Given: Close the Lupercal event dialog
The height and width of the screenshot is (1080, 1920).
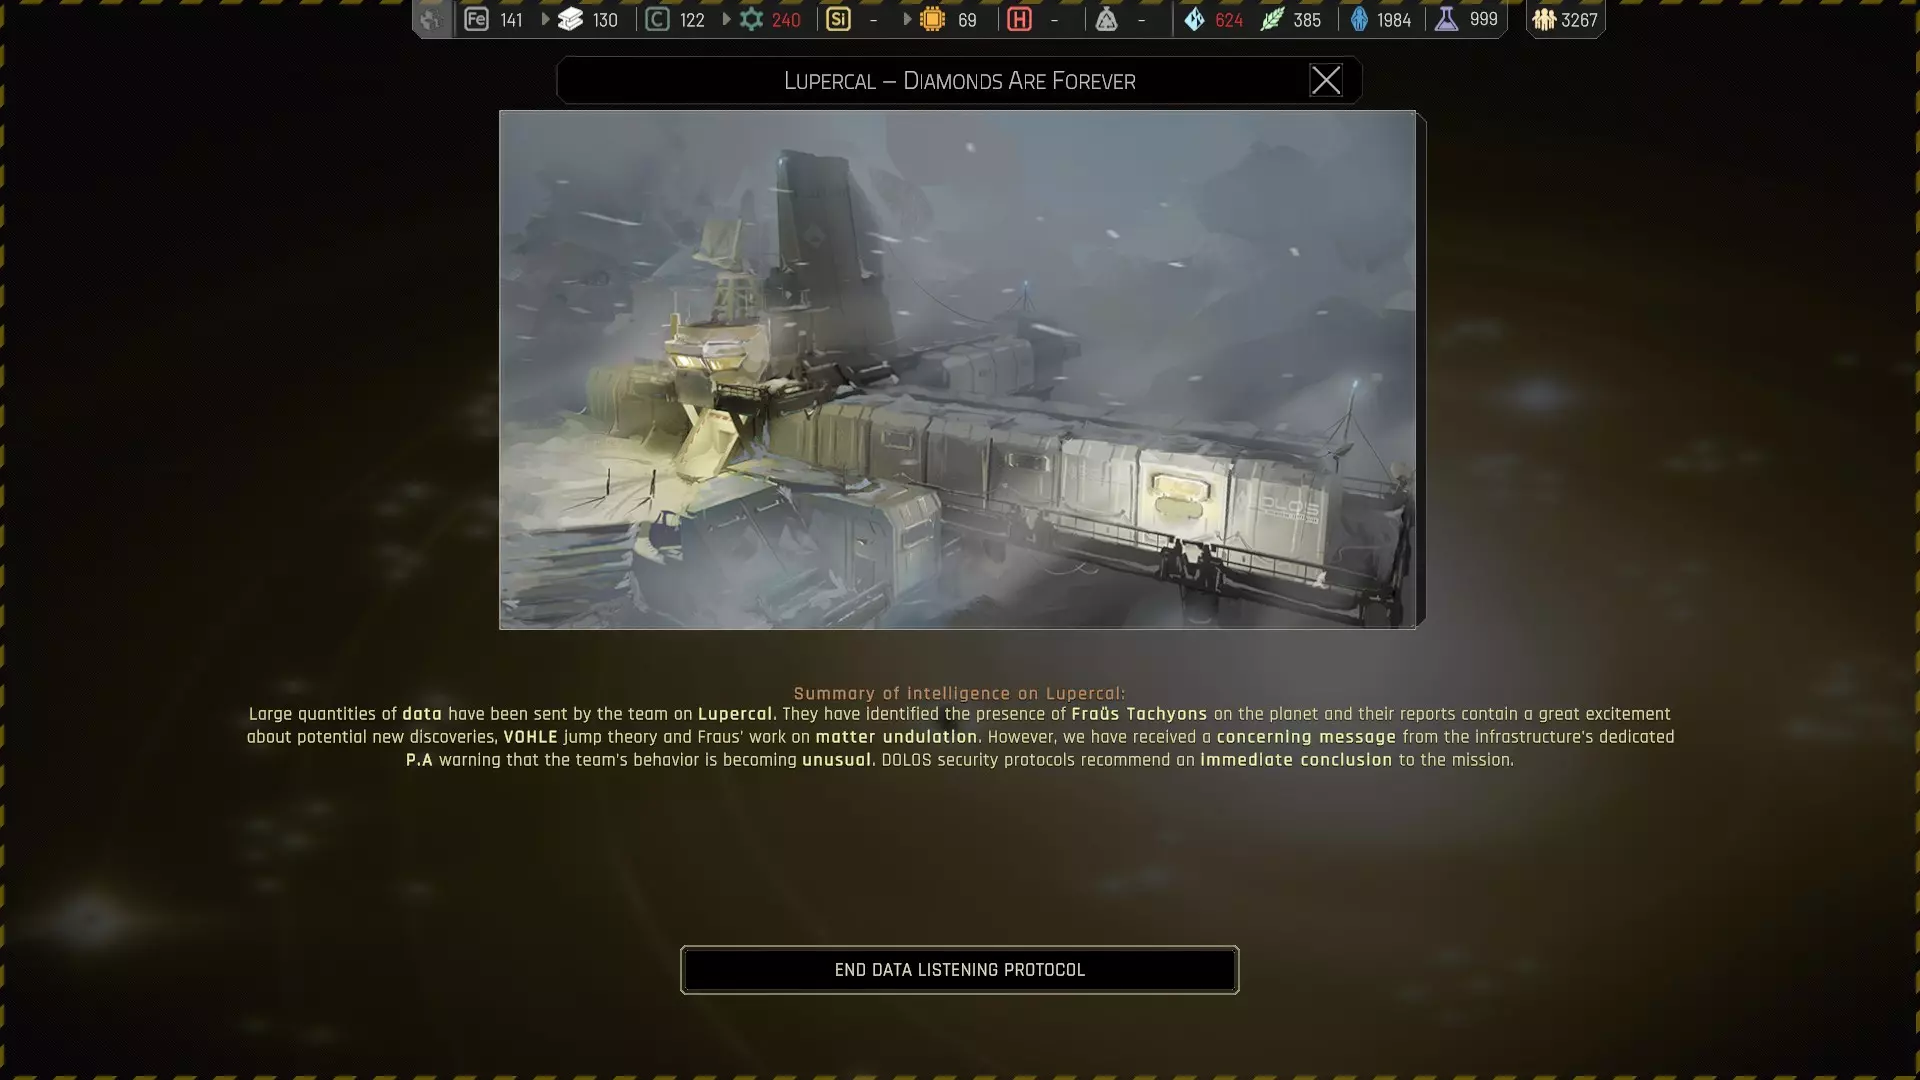Looking at the screenshot, I should click(1326, 80).
